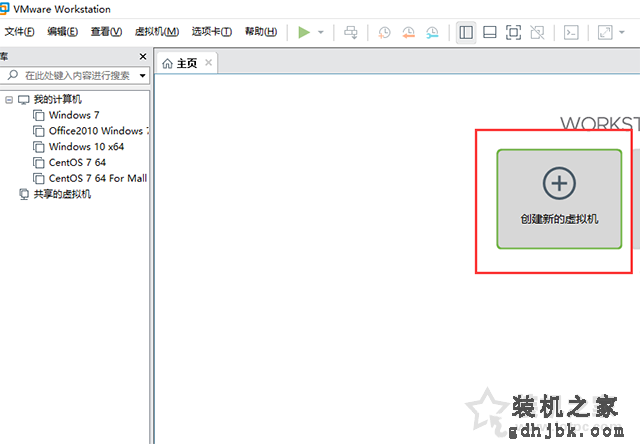Collapse the 我的计算机 tree node
Image resolution: width=640 pixels, height=444 pixels.
[x=9, y=100]
